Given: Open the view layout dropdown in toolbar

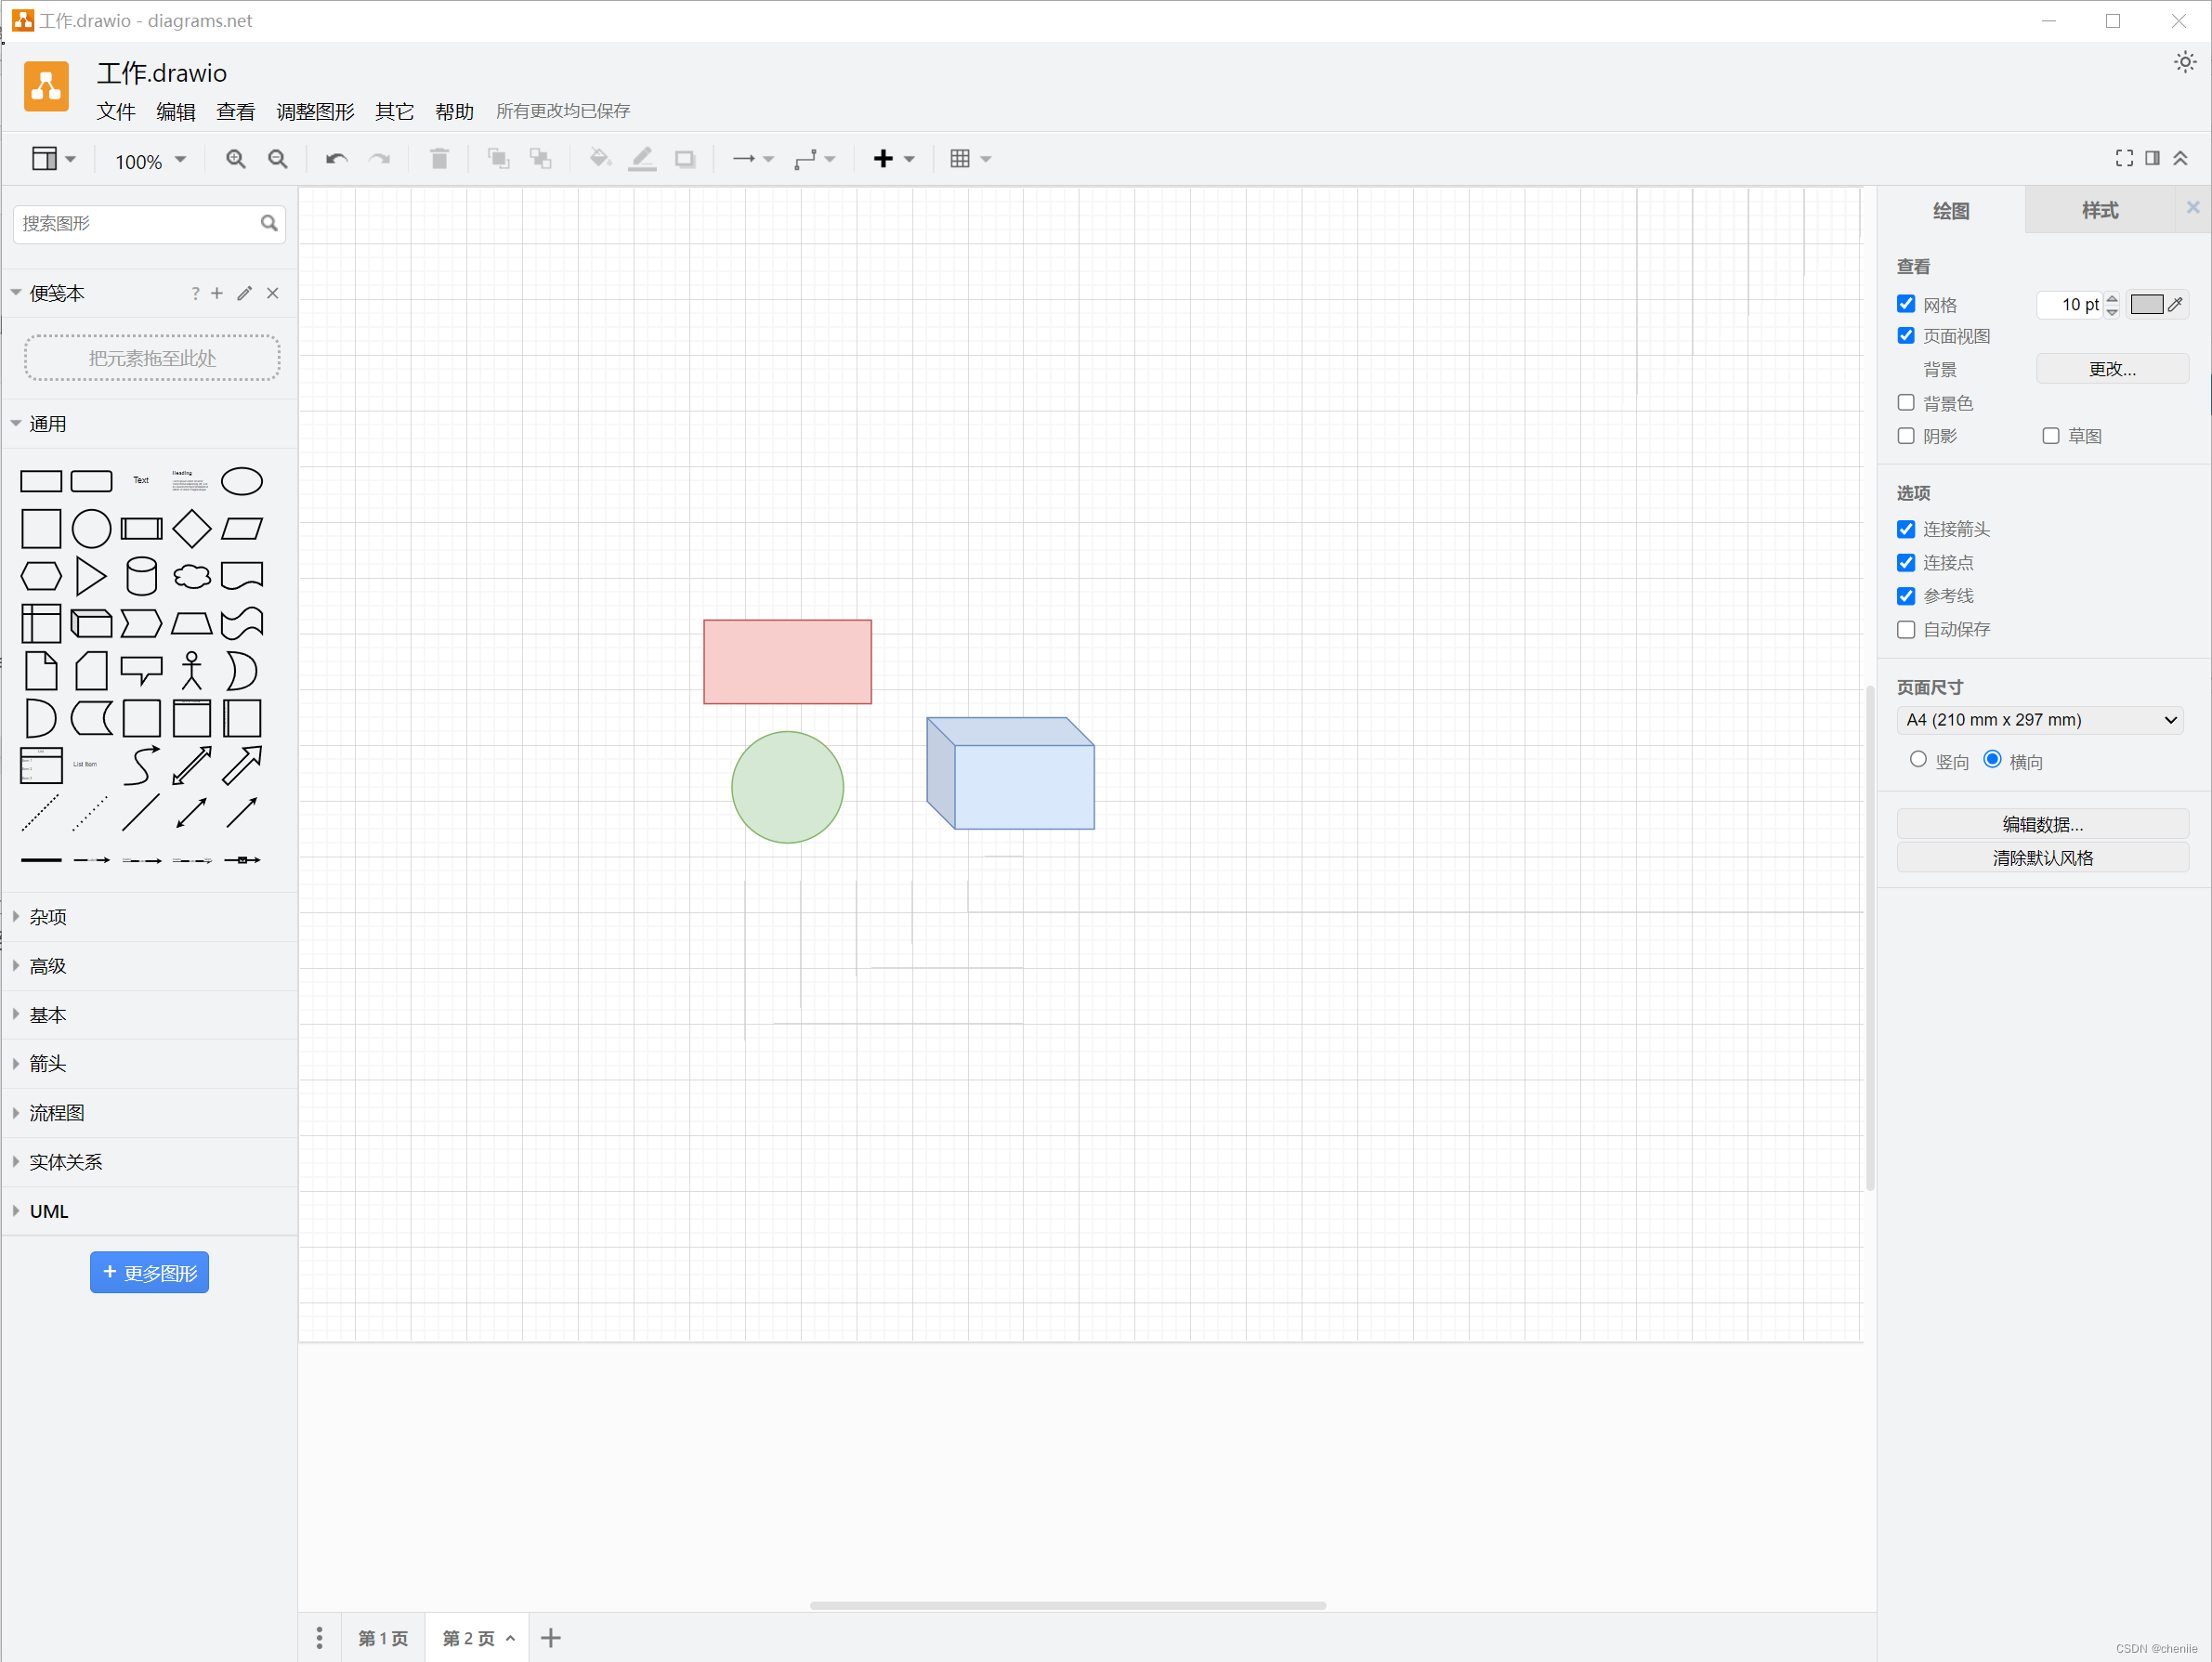Looking at the screenshot, I should point(53,159).
